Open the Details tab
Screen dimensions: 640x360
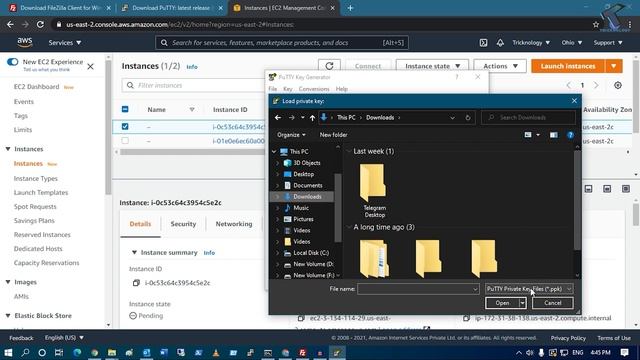pyautogui.click(x=140, y=224)
